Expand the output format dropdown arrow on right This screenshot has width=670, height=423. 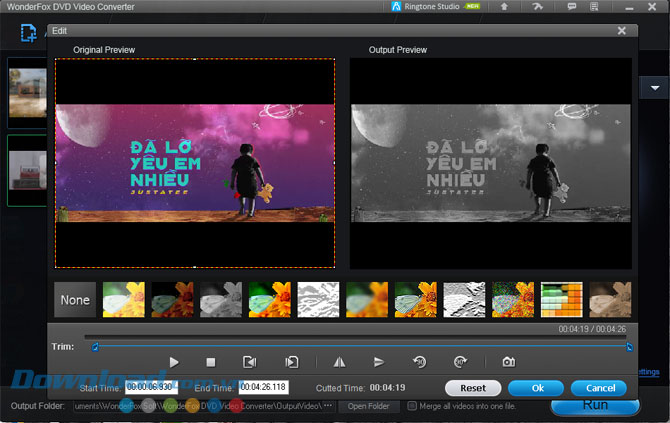point(655,88)
